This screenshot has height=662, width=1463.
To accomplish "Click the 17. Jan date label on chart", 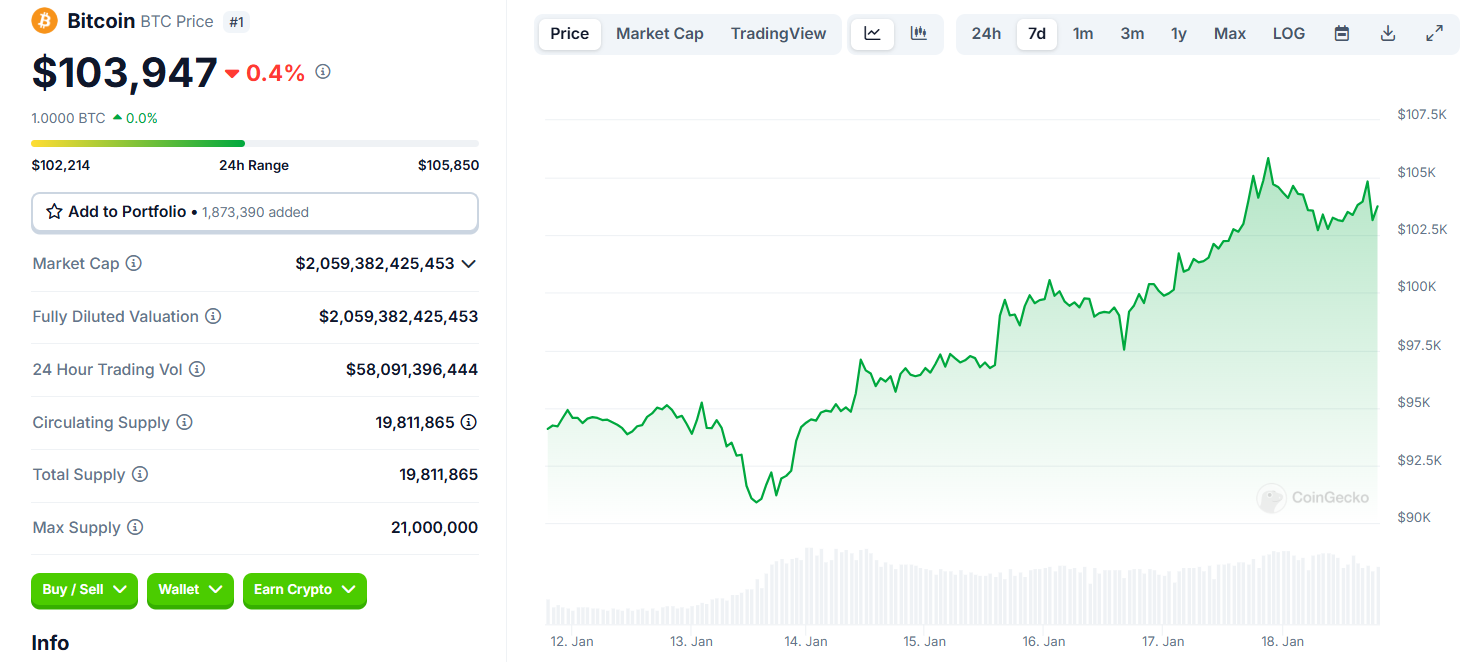I will 1163,641.
